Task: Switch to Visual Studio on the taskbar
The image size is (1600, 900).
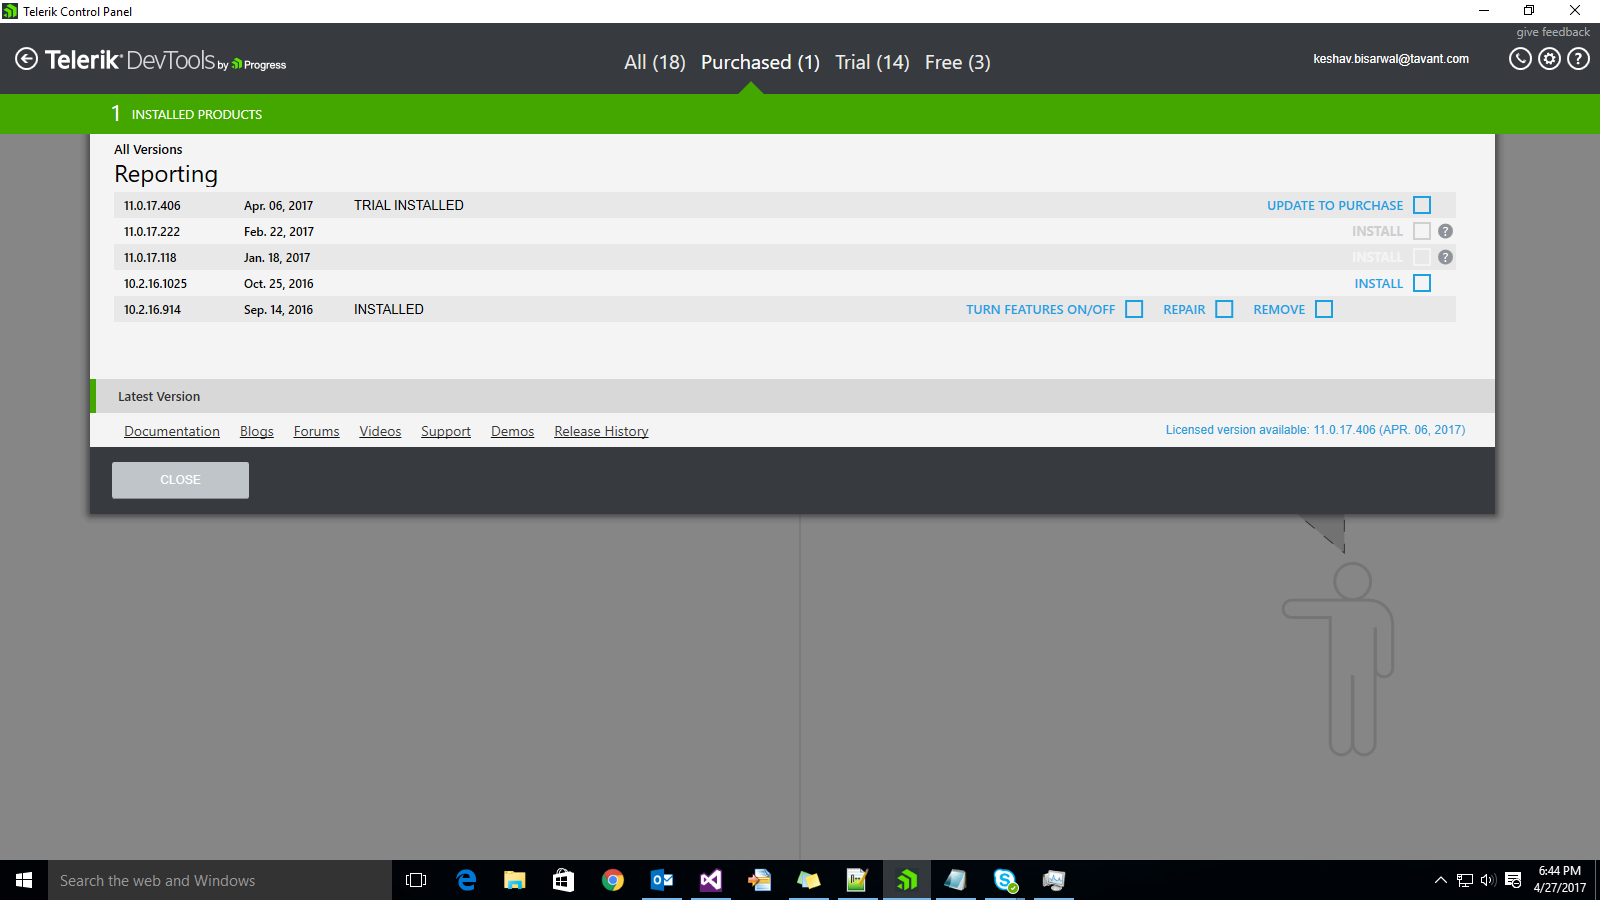Action: tap(711, 880)
